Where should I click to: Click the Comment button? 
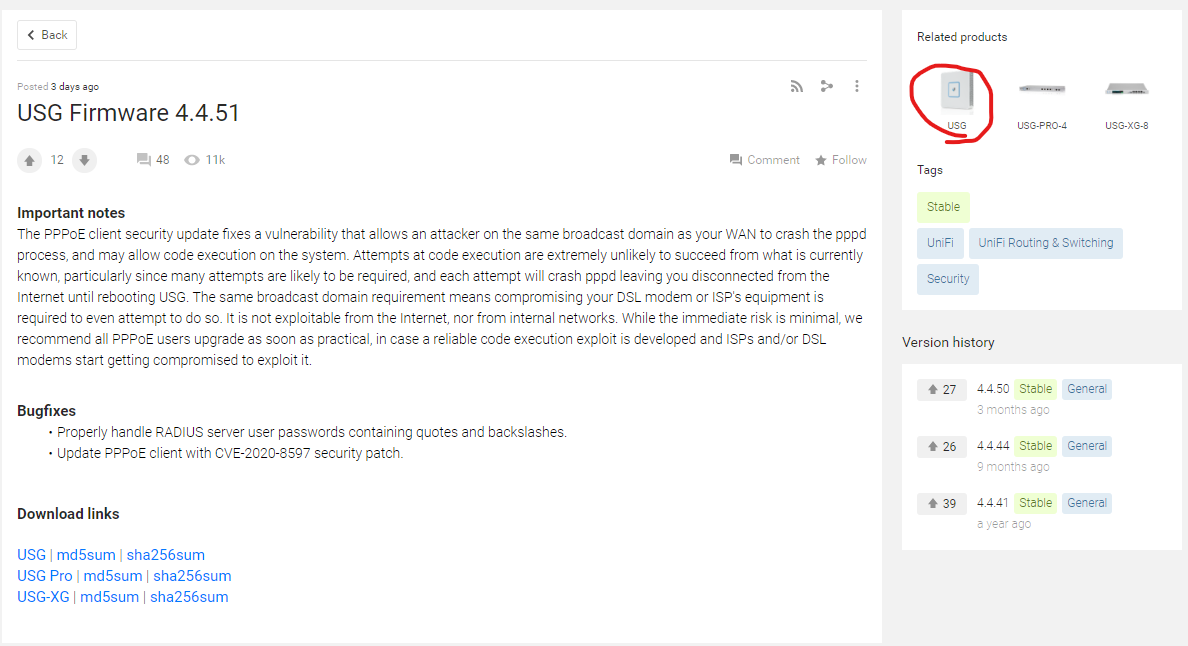click(765, 160)
